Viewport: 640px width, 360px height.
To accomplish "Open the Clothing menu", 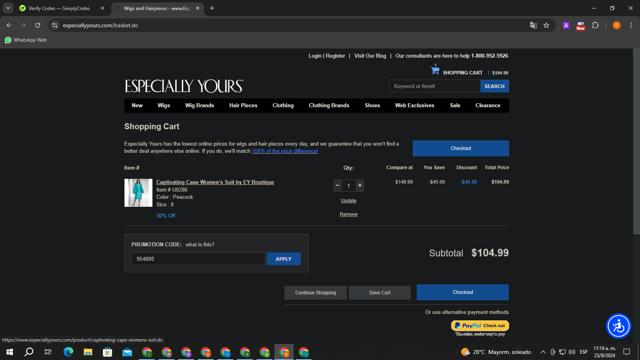I will pos(283,105).
